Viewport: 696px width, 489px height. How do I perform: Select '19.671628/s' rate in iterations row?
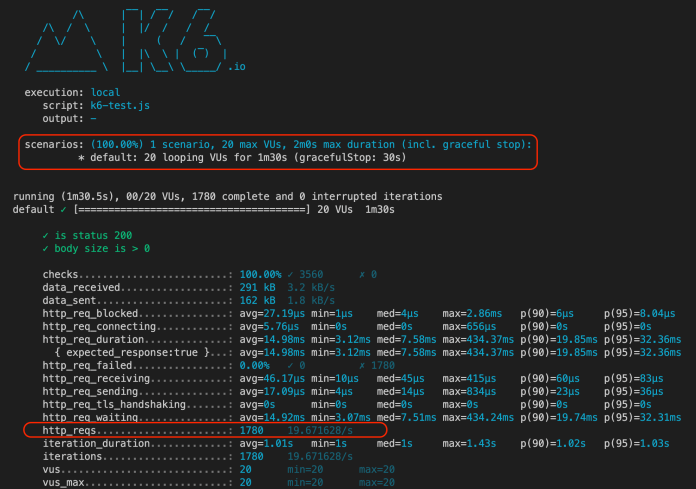pyautogui.click(x=320, y=457)
